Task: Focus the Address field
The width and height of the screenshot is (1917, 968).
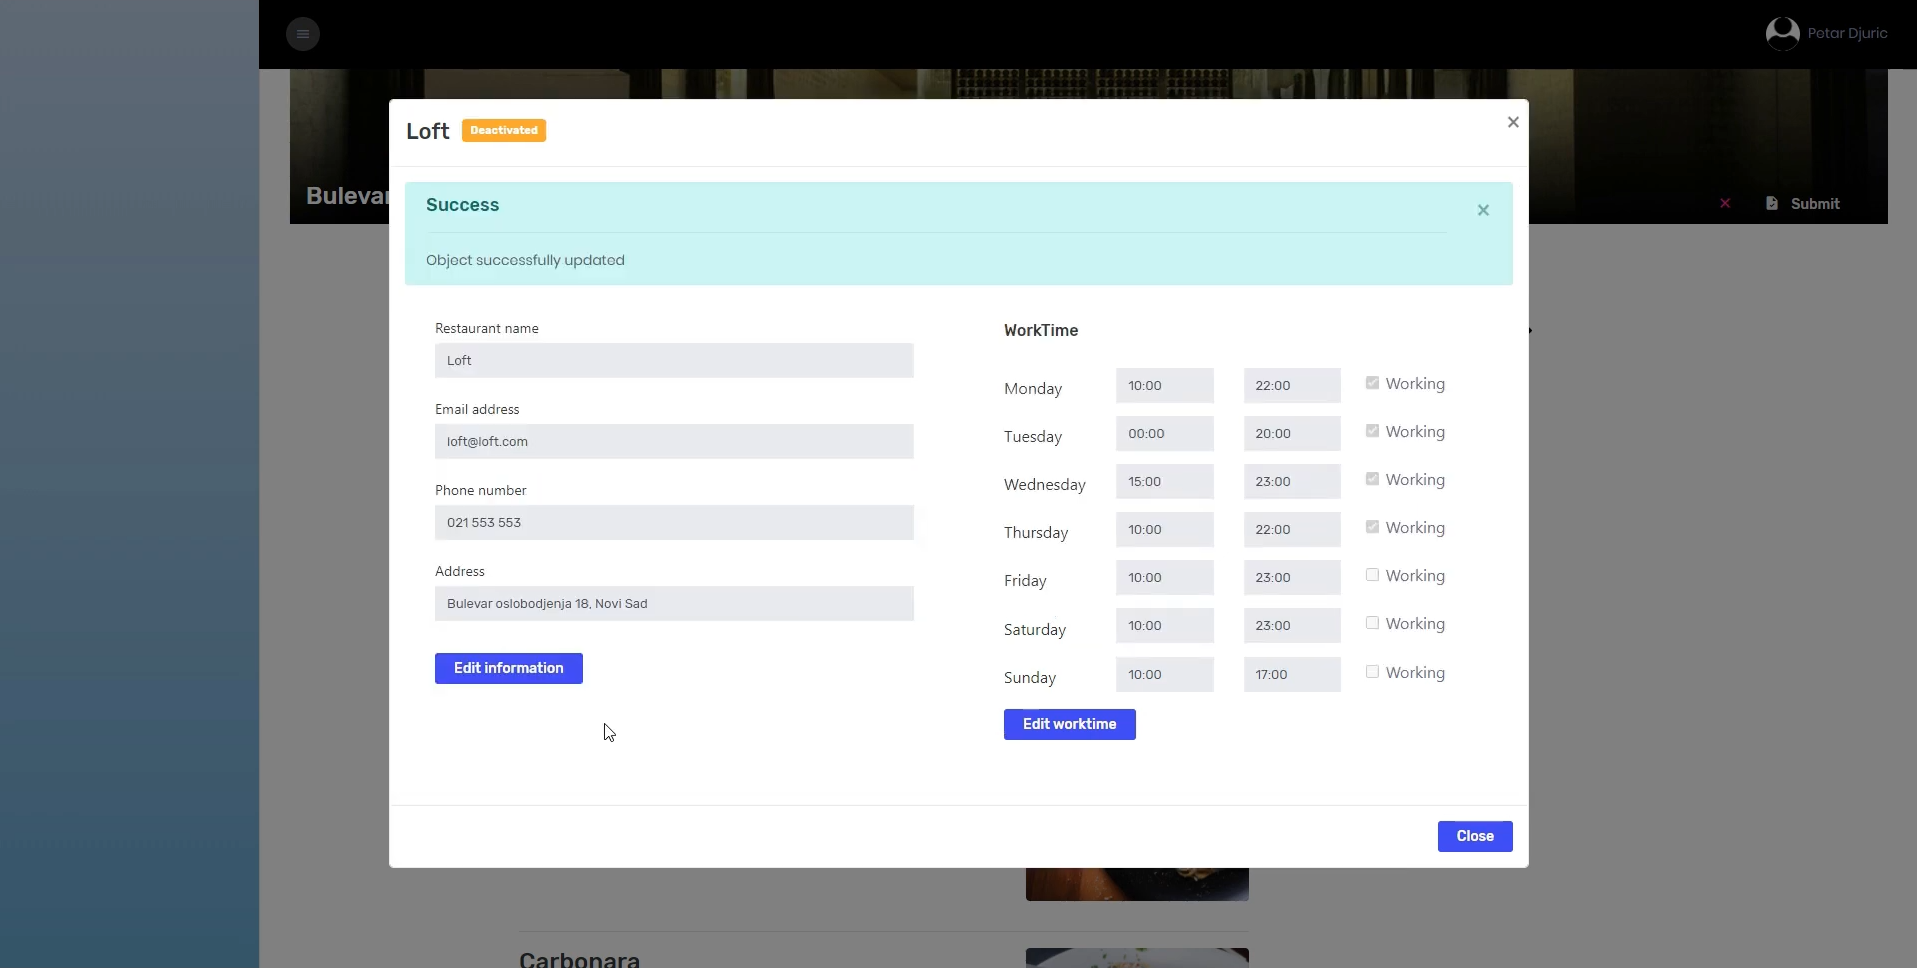Action: tap(674, 603)
